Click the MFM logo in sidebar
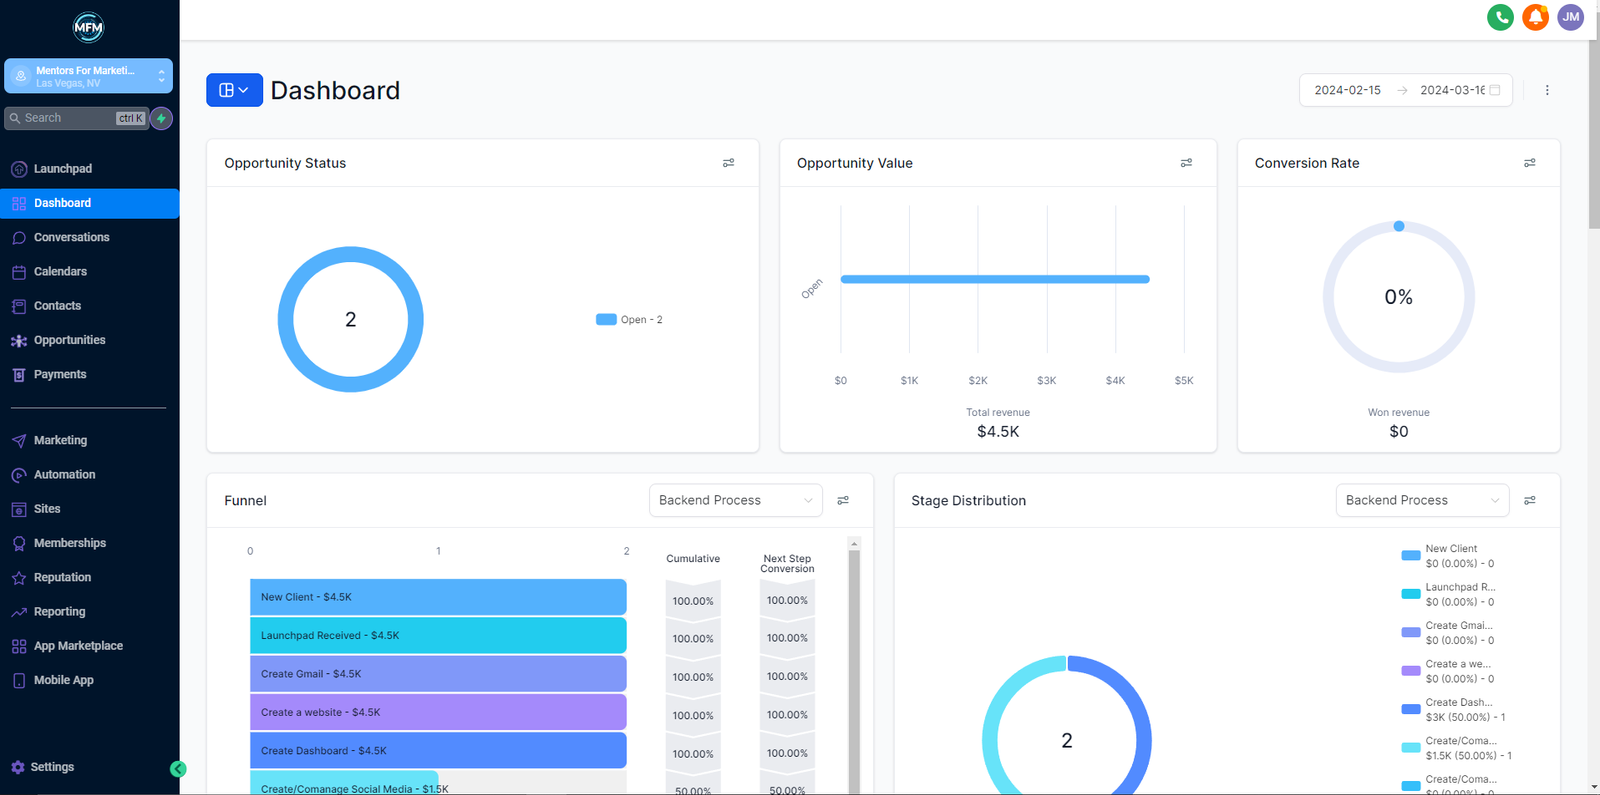 (x=88, y=27)
